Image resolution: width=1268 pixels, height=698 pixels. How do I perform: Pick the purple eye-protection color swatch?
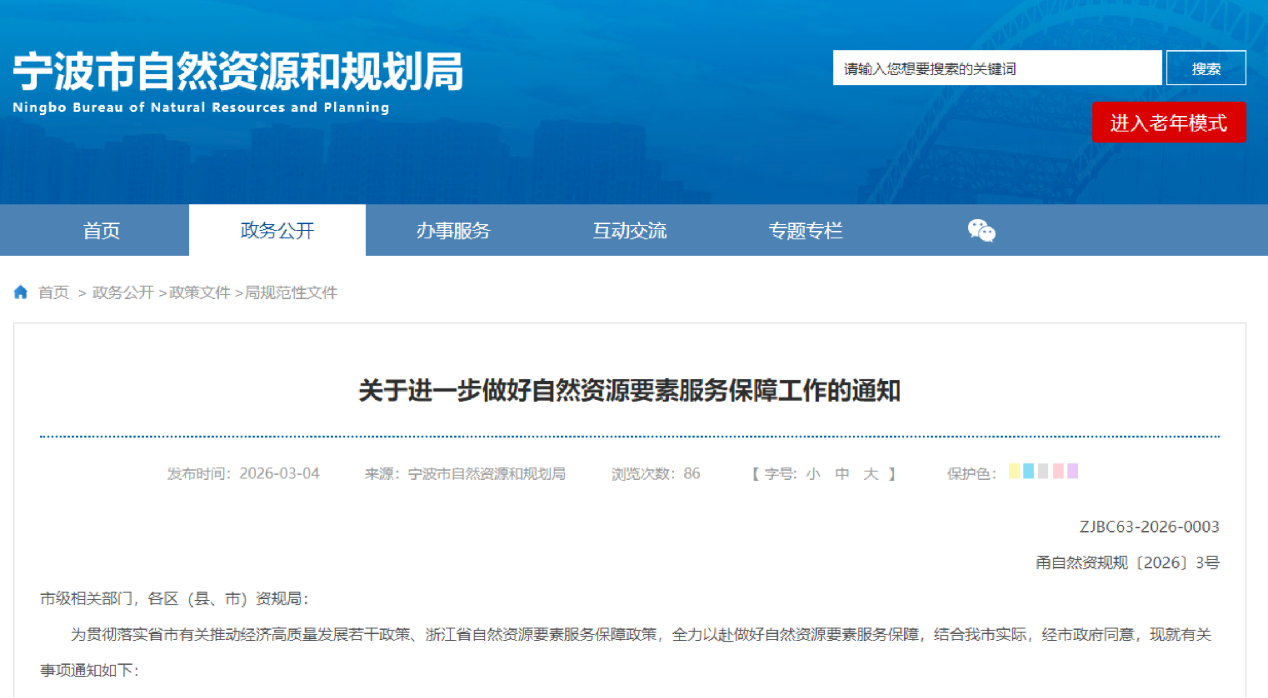pyautogui.click(x=1072, y=472)
